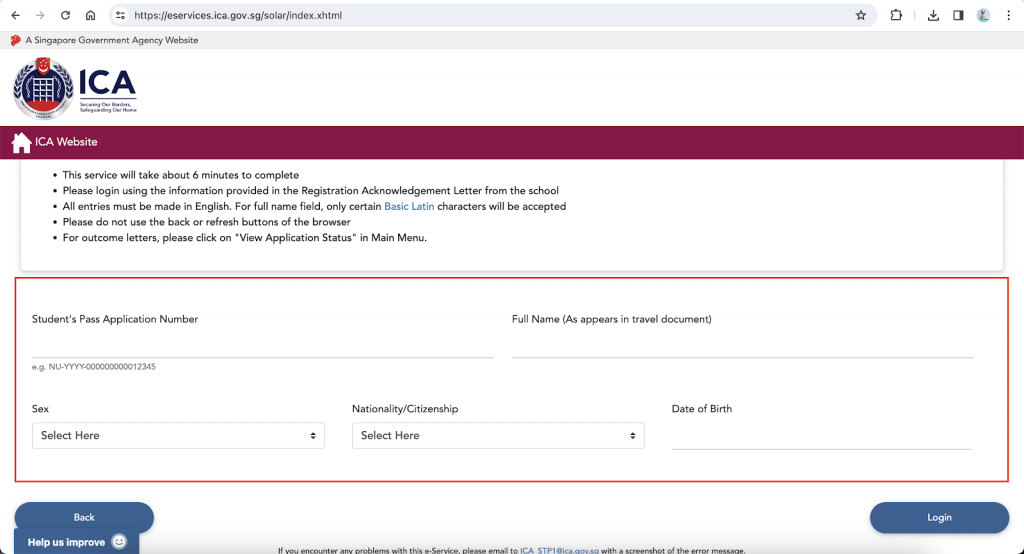Open the Nationality/Citizenship dropdown
This screenshot has width=1024, height=554.
point(498,436)
